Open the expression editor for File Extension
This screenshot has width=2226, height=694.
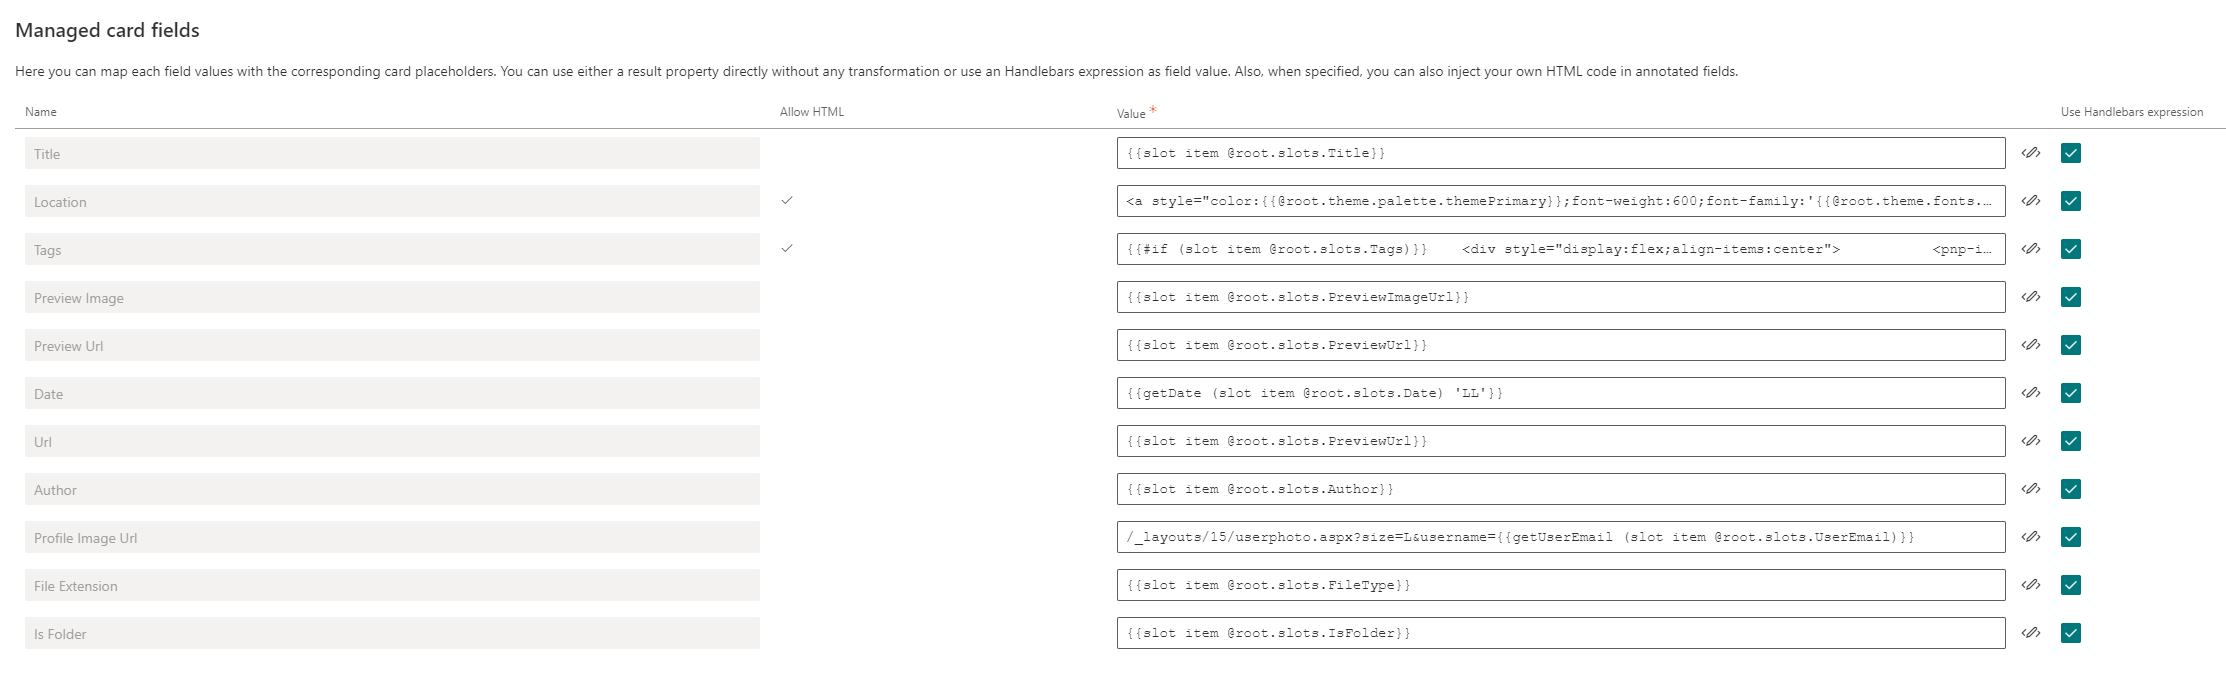point(2031,585)
